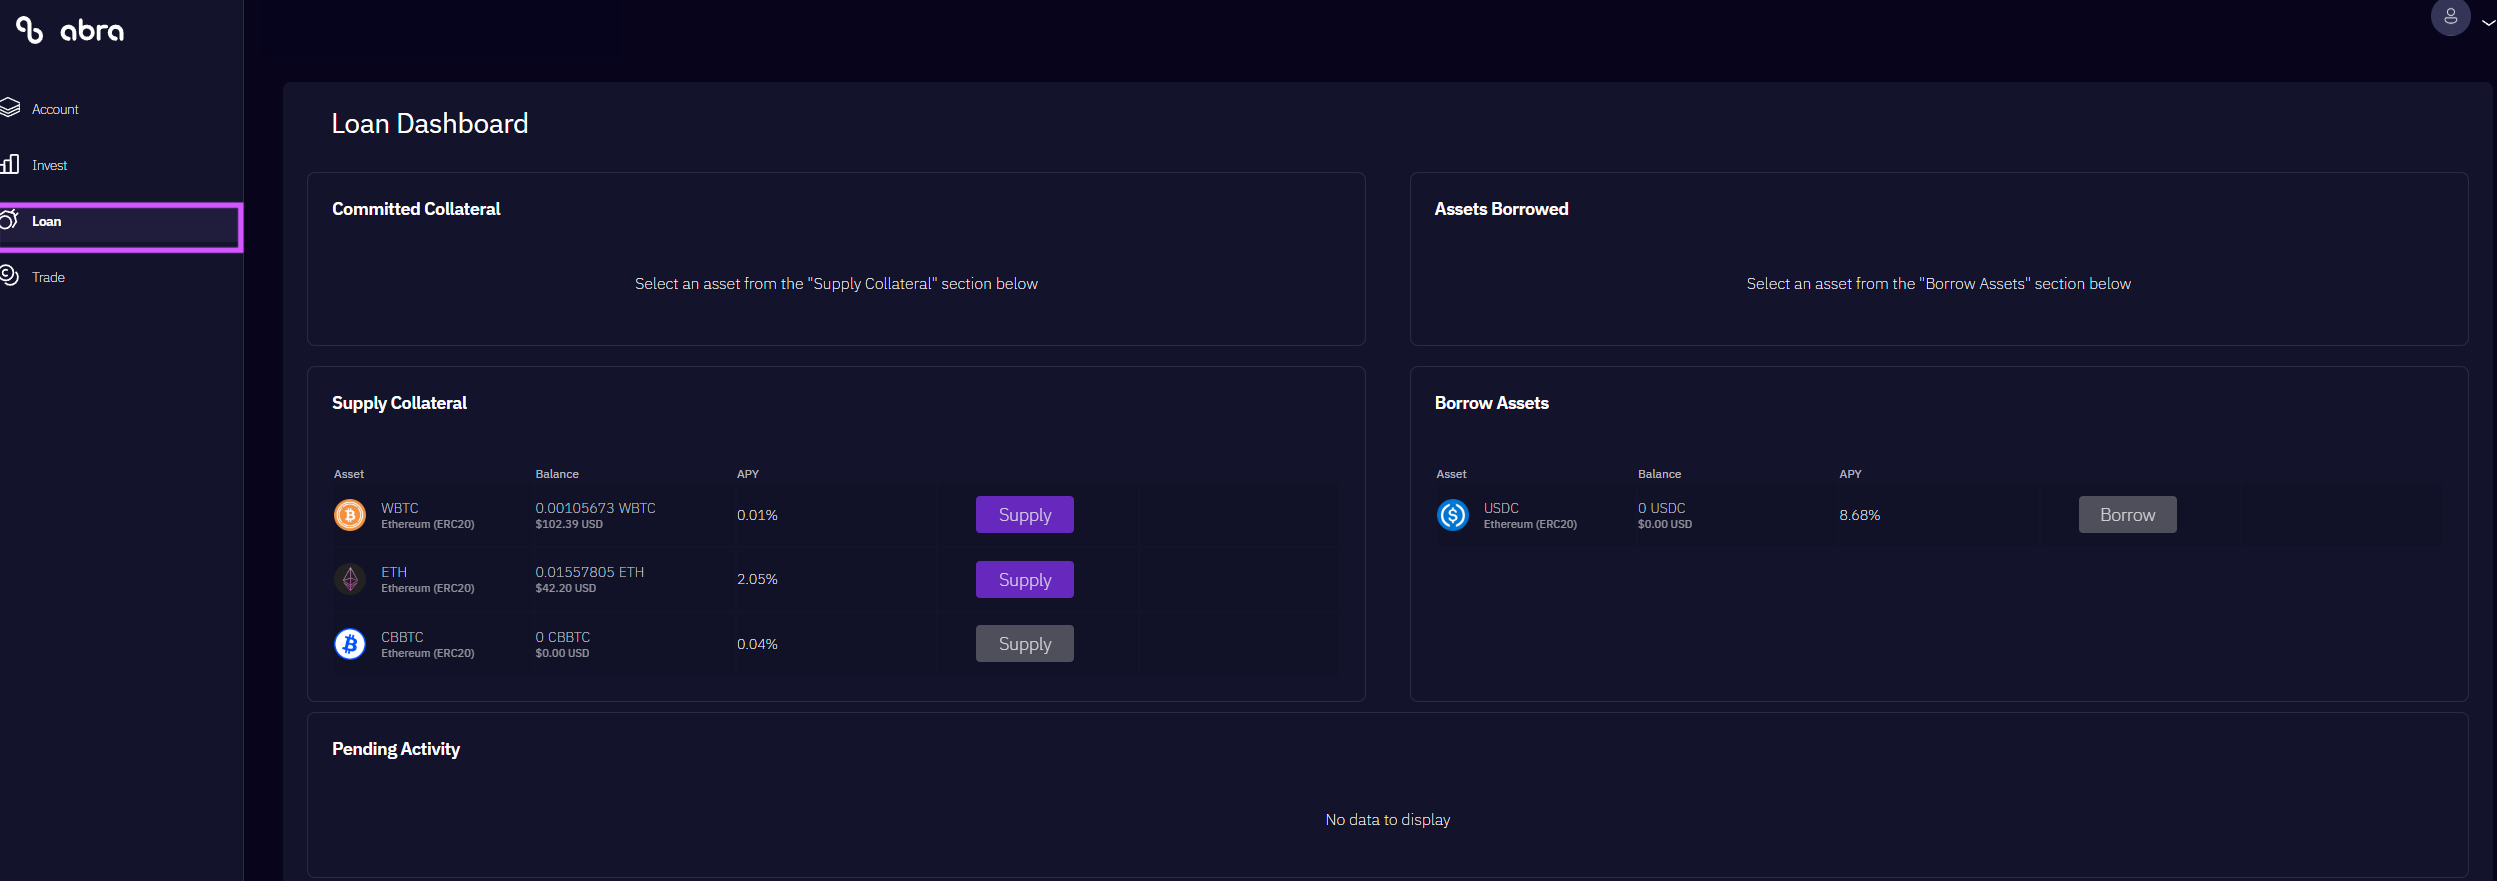
Task: Click the Trade coins icon in sidebar
Action: [10, 276]
